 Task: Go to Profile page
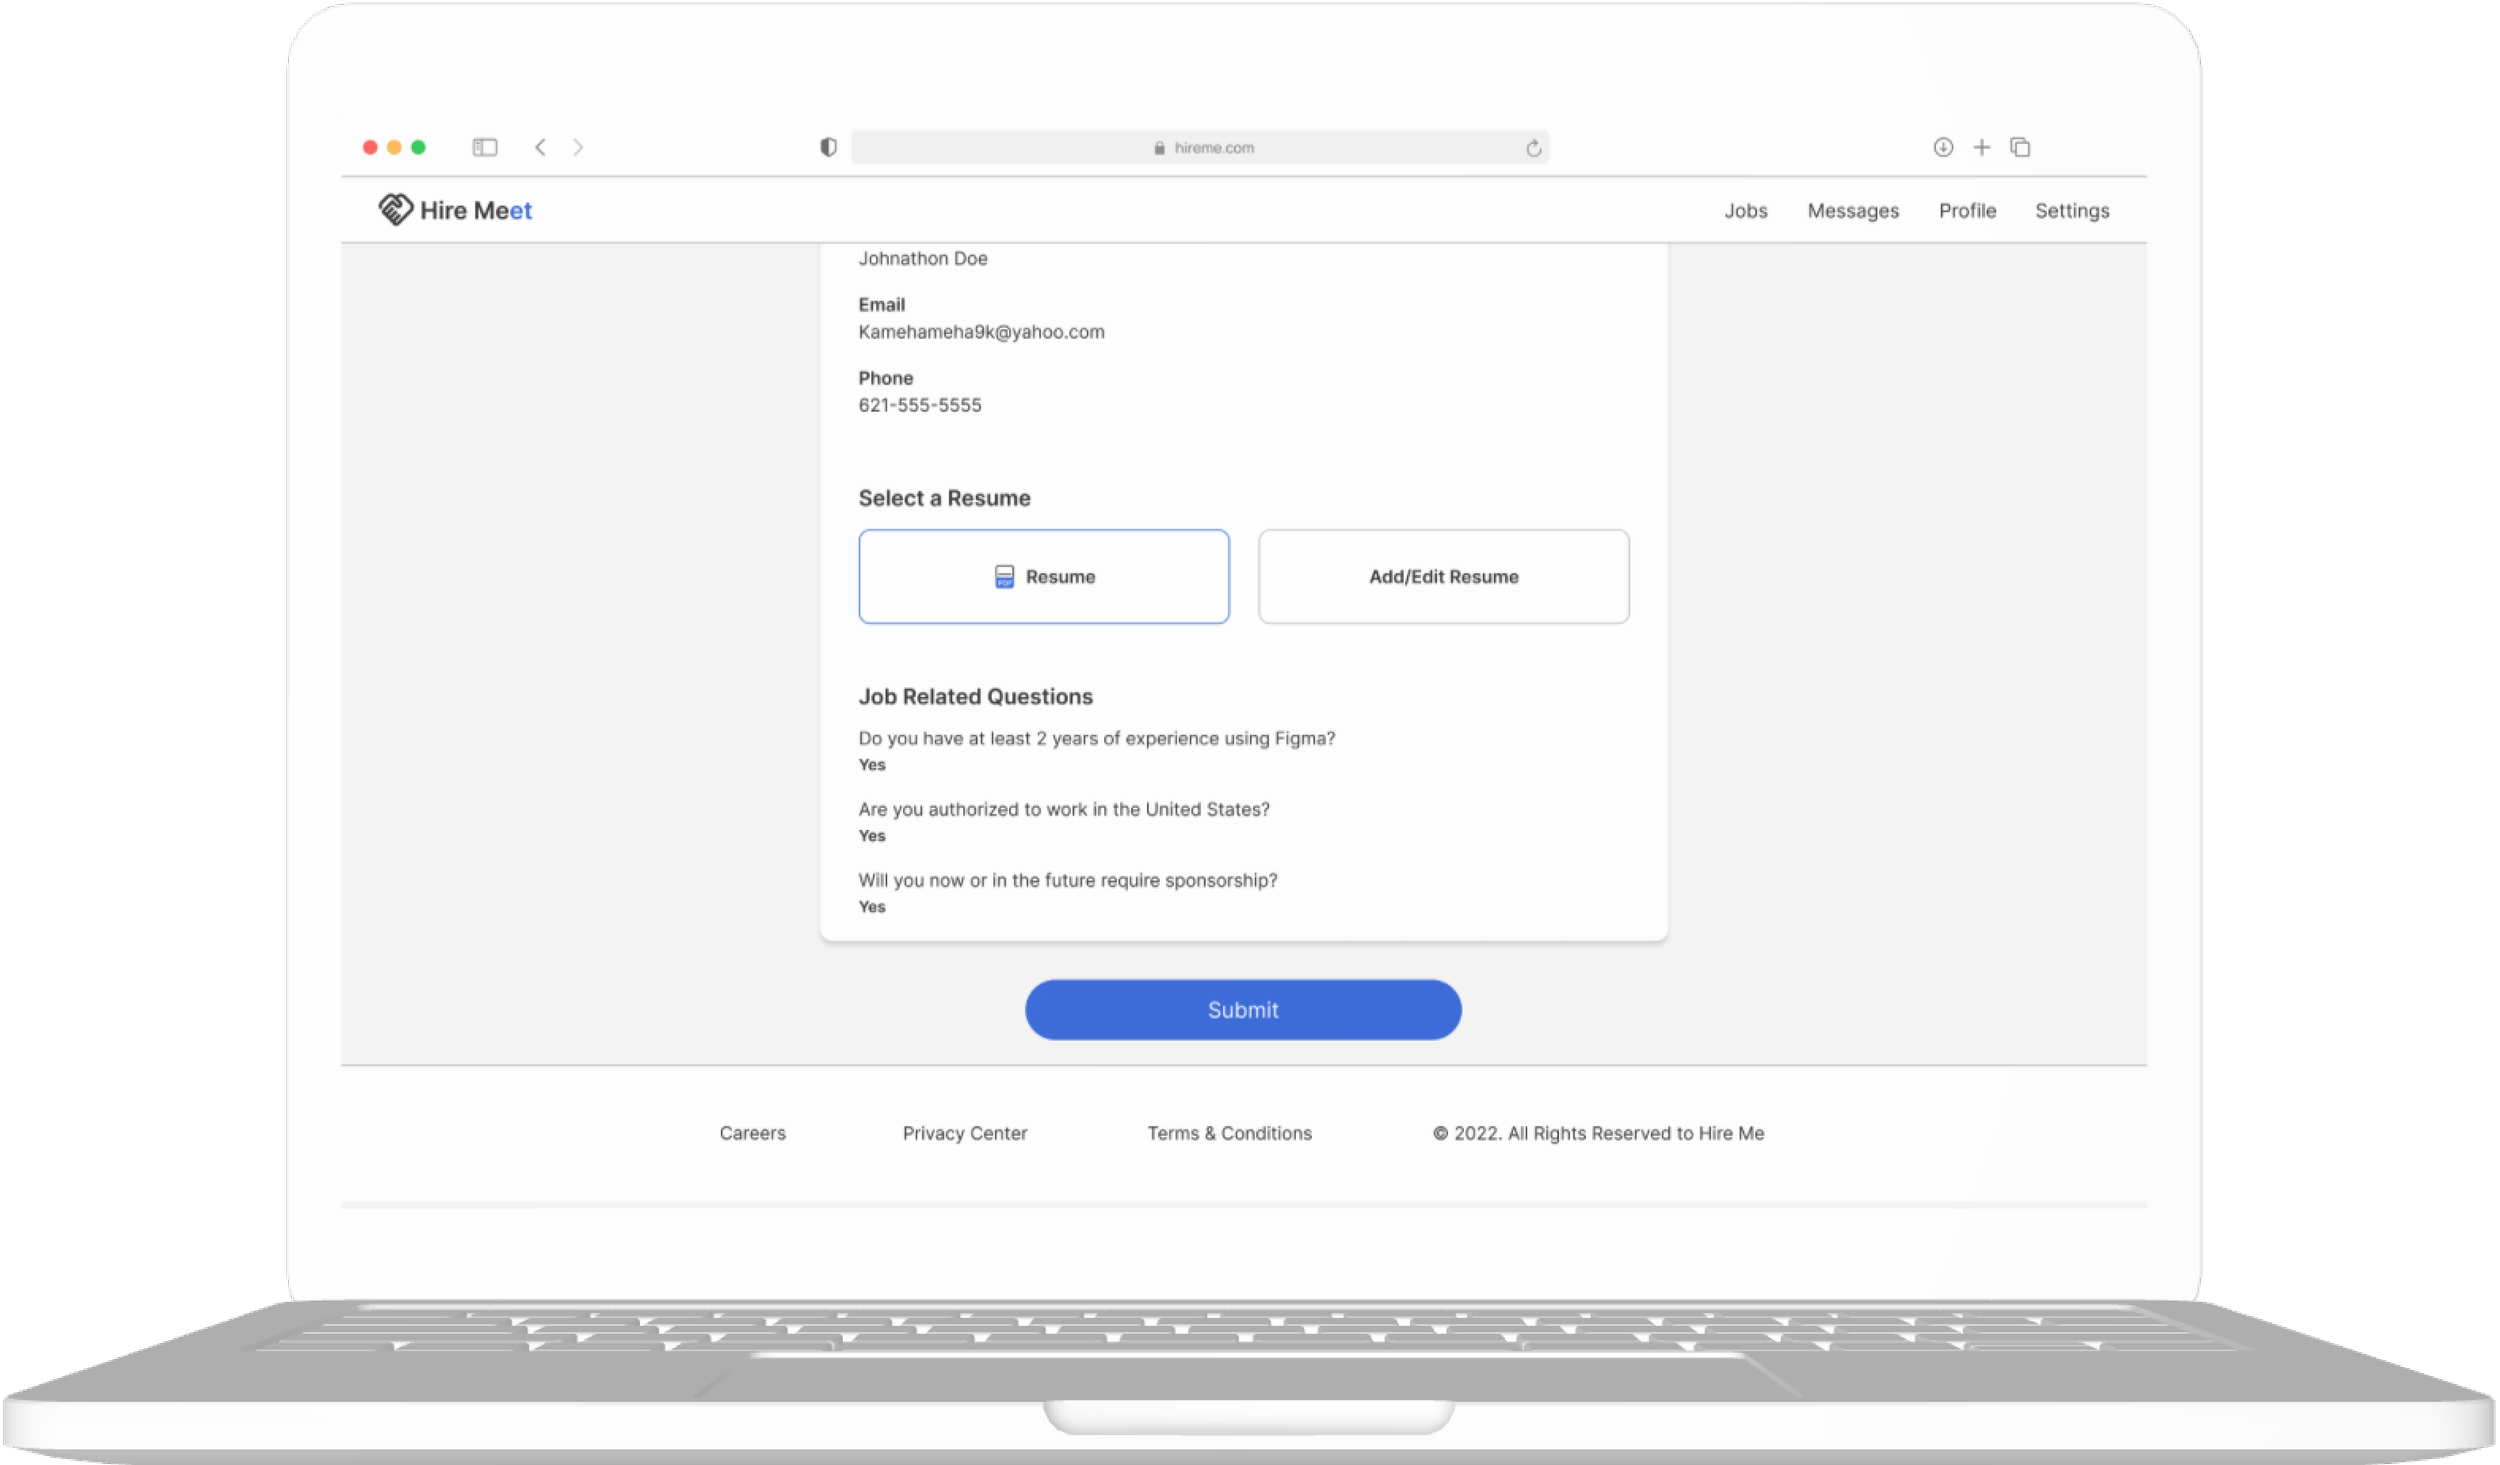point(1967,210)
